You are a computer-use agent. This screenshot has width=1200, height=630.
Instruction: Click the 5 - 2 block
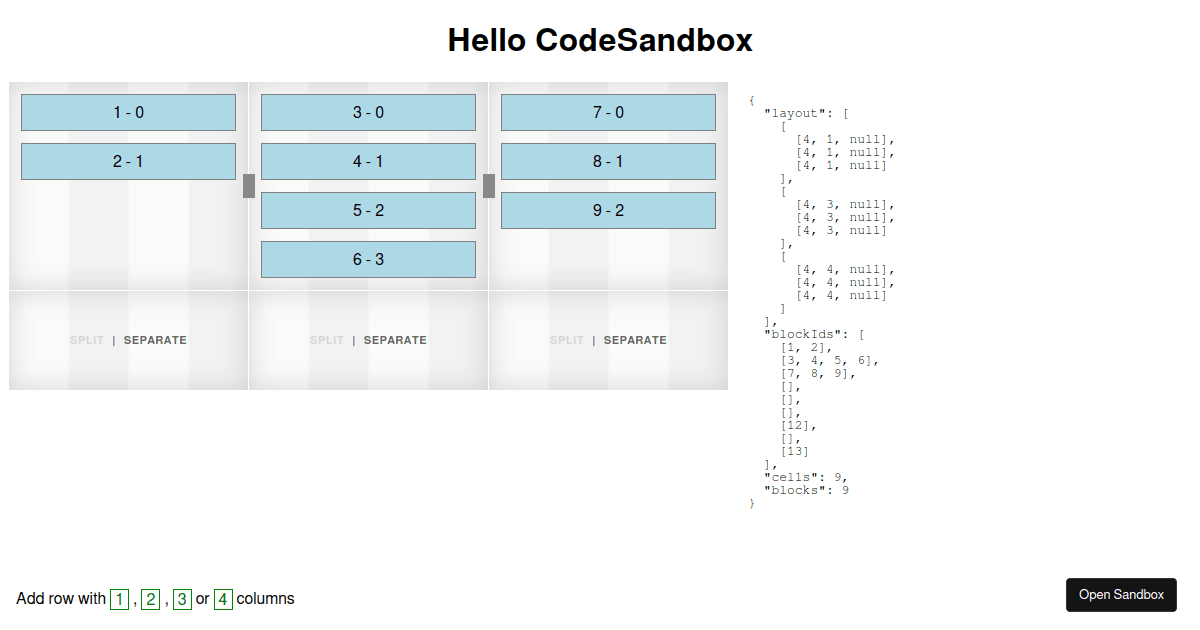[368, 211]
